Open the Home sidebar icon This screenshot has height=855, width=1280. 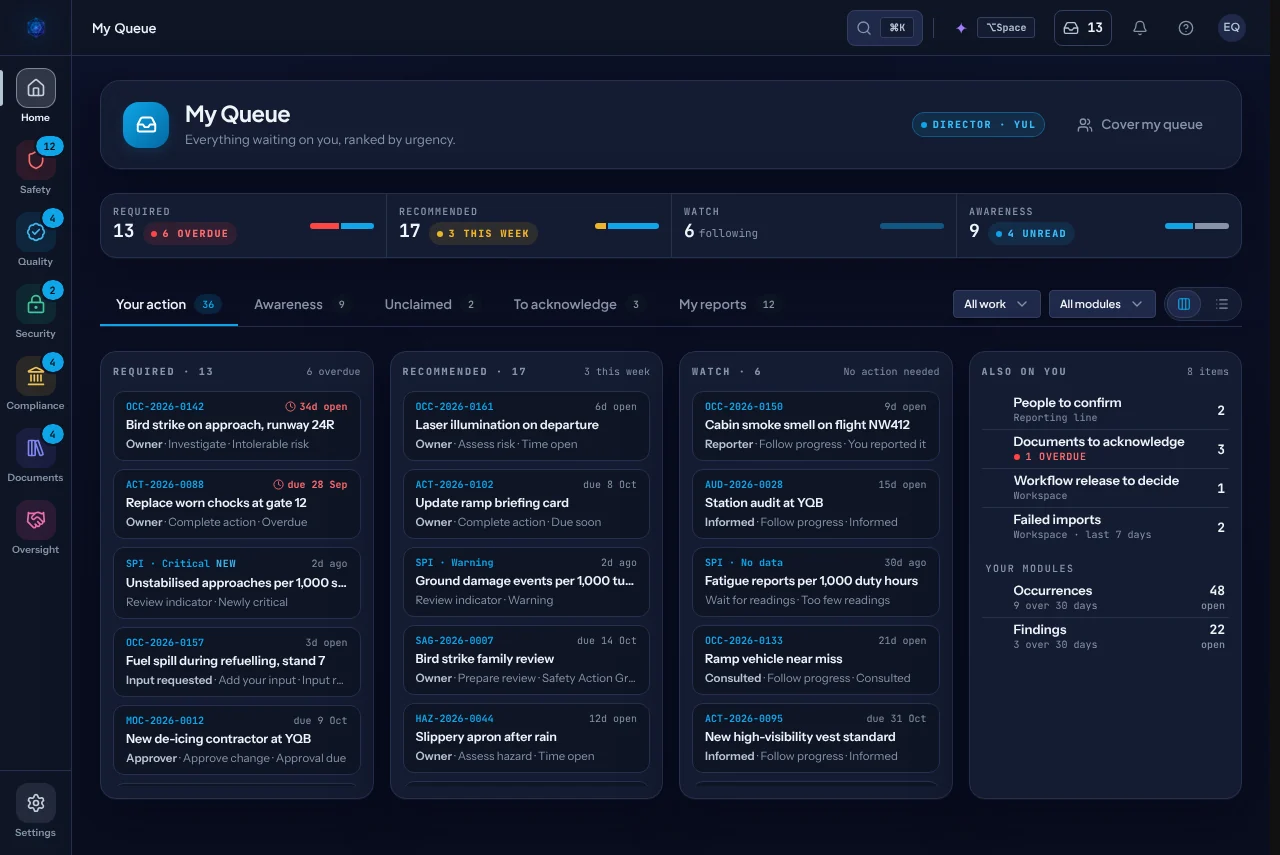point(36,88)
